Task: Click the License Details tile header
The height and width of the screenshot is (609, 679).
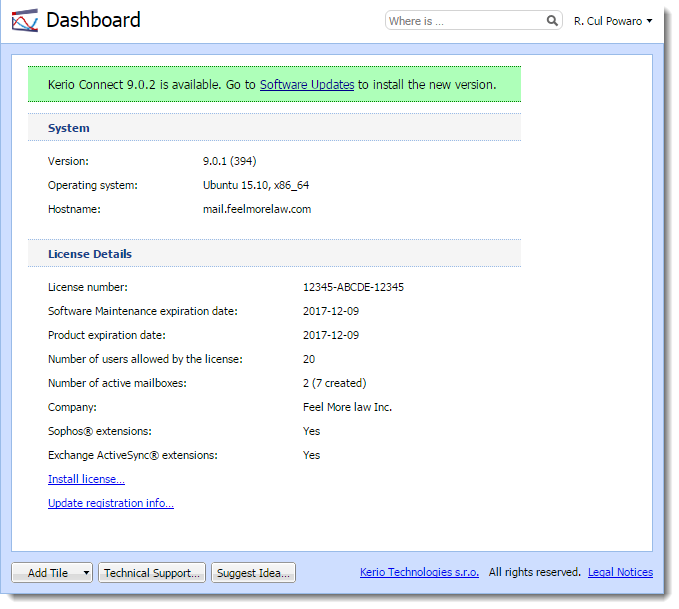Action: 275,253
